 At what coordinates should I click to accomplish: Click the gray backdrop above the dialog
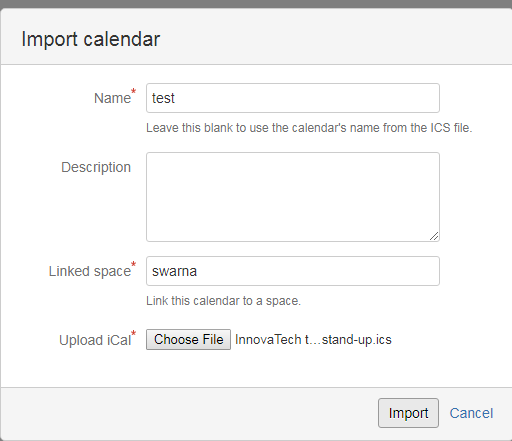(x=256, y=4)
